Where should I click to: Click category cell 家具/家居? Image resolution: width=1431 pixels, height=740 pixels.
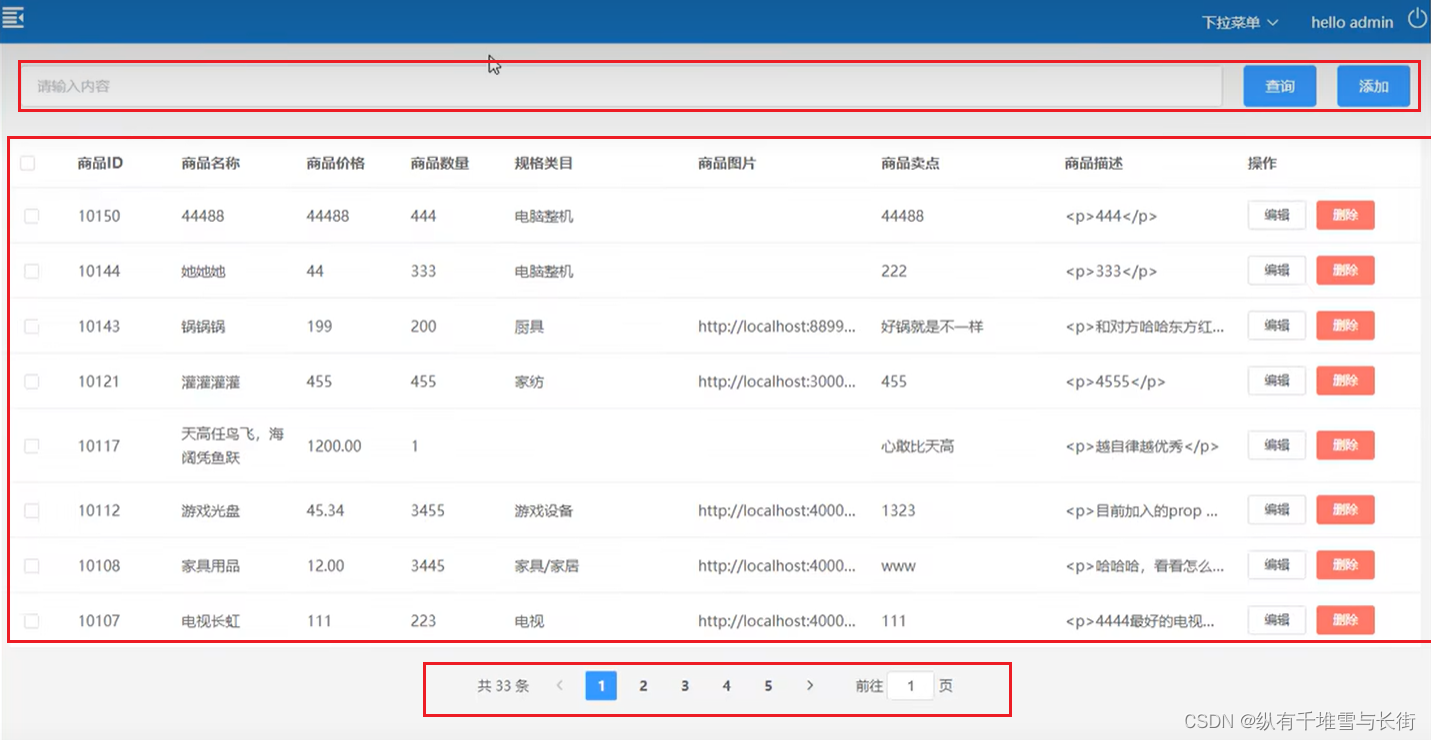point(547,566)
